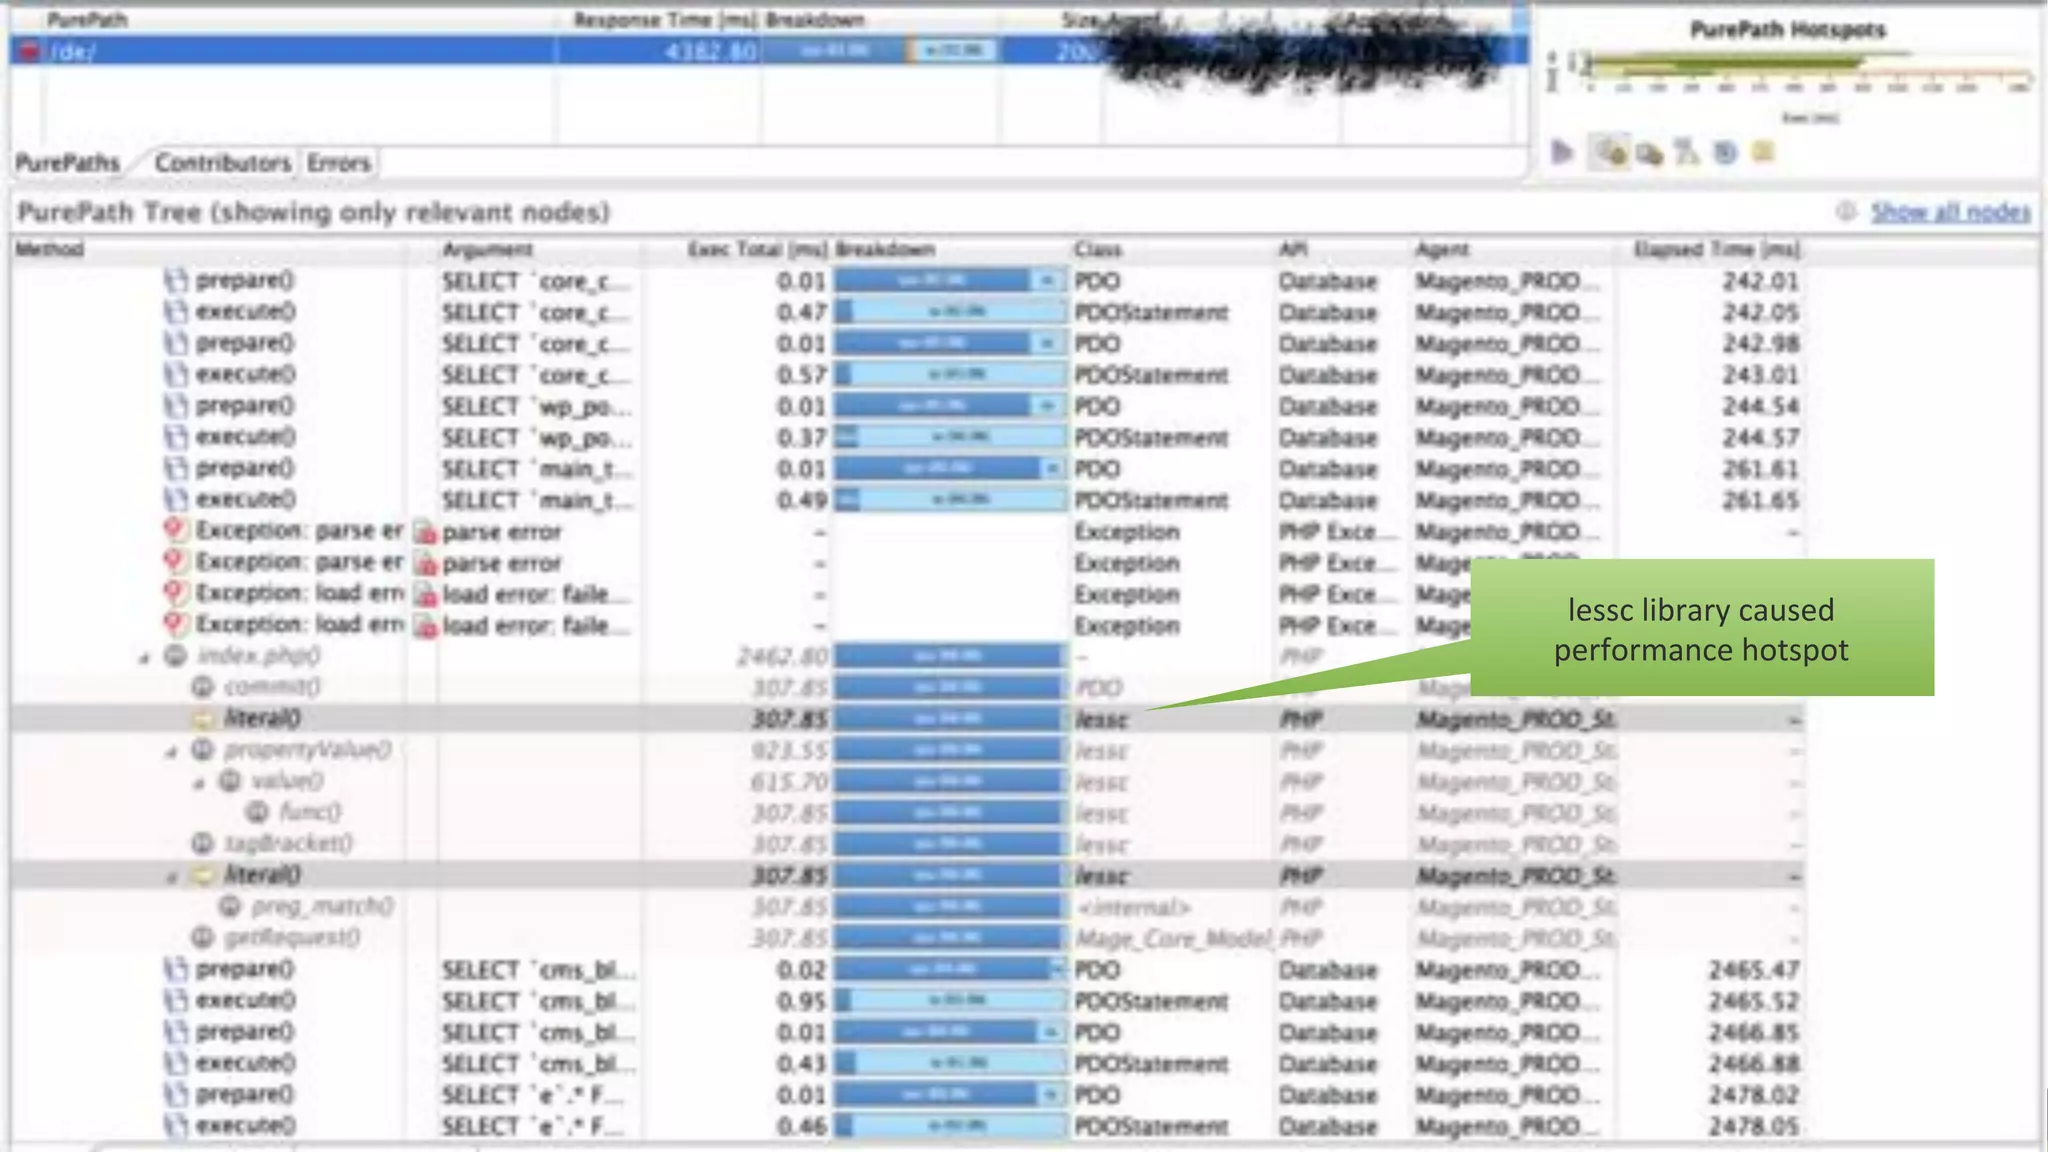The width and height of the screenshot is (2048, 1152).
Task: Sort by the Method column header
Action: (x=50, y=249)
